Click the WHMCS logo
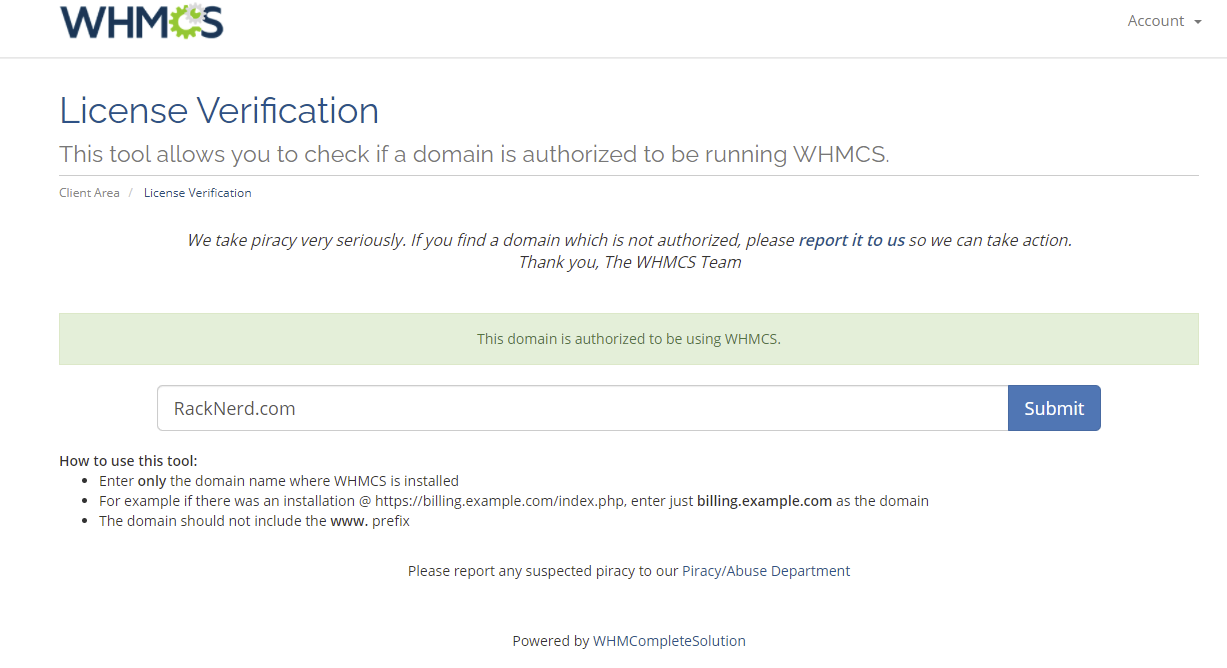The width and height of the screenshot is (1227, 668). click(141, 21)
